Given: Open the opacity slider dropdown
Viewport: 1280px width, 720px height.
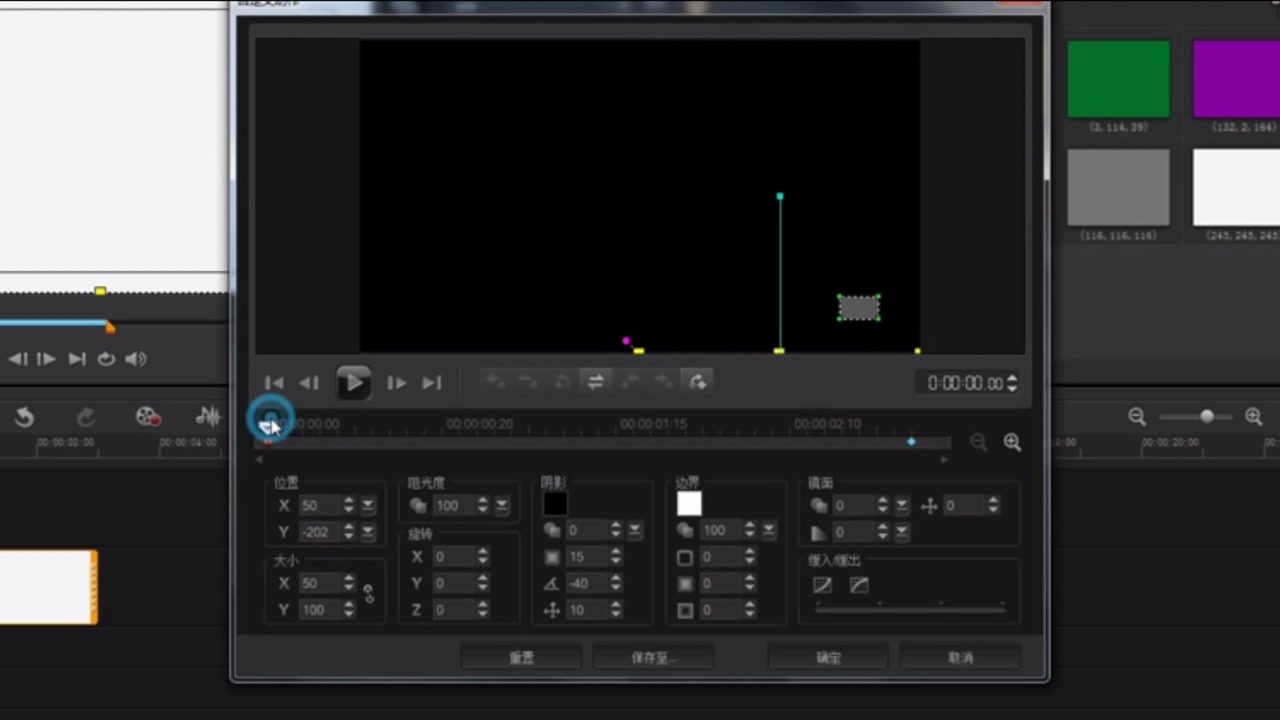Looking at the screenshot, I should 502,505.
